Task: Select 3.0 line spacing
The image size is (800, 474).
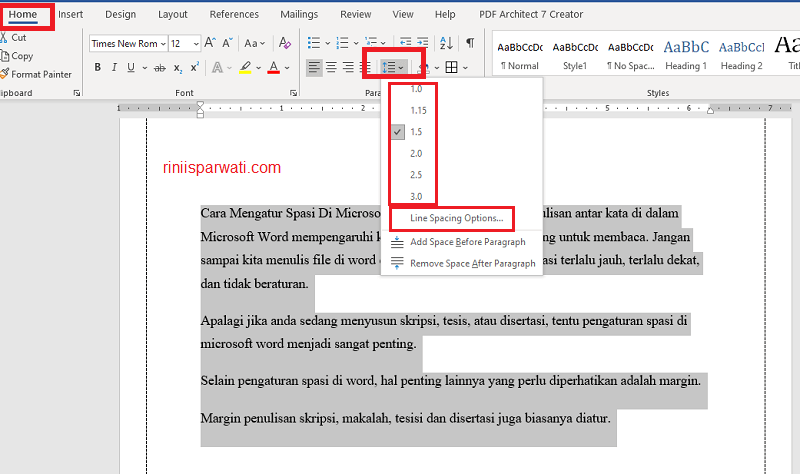Action: click(462, 196)
